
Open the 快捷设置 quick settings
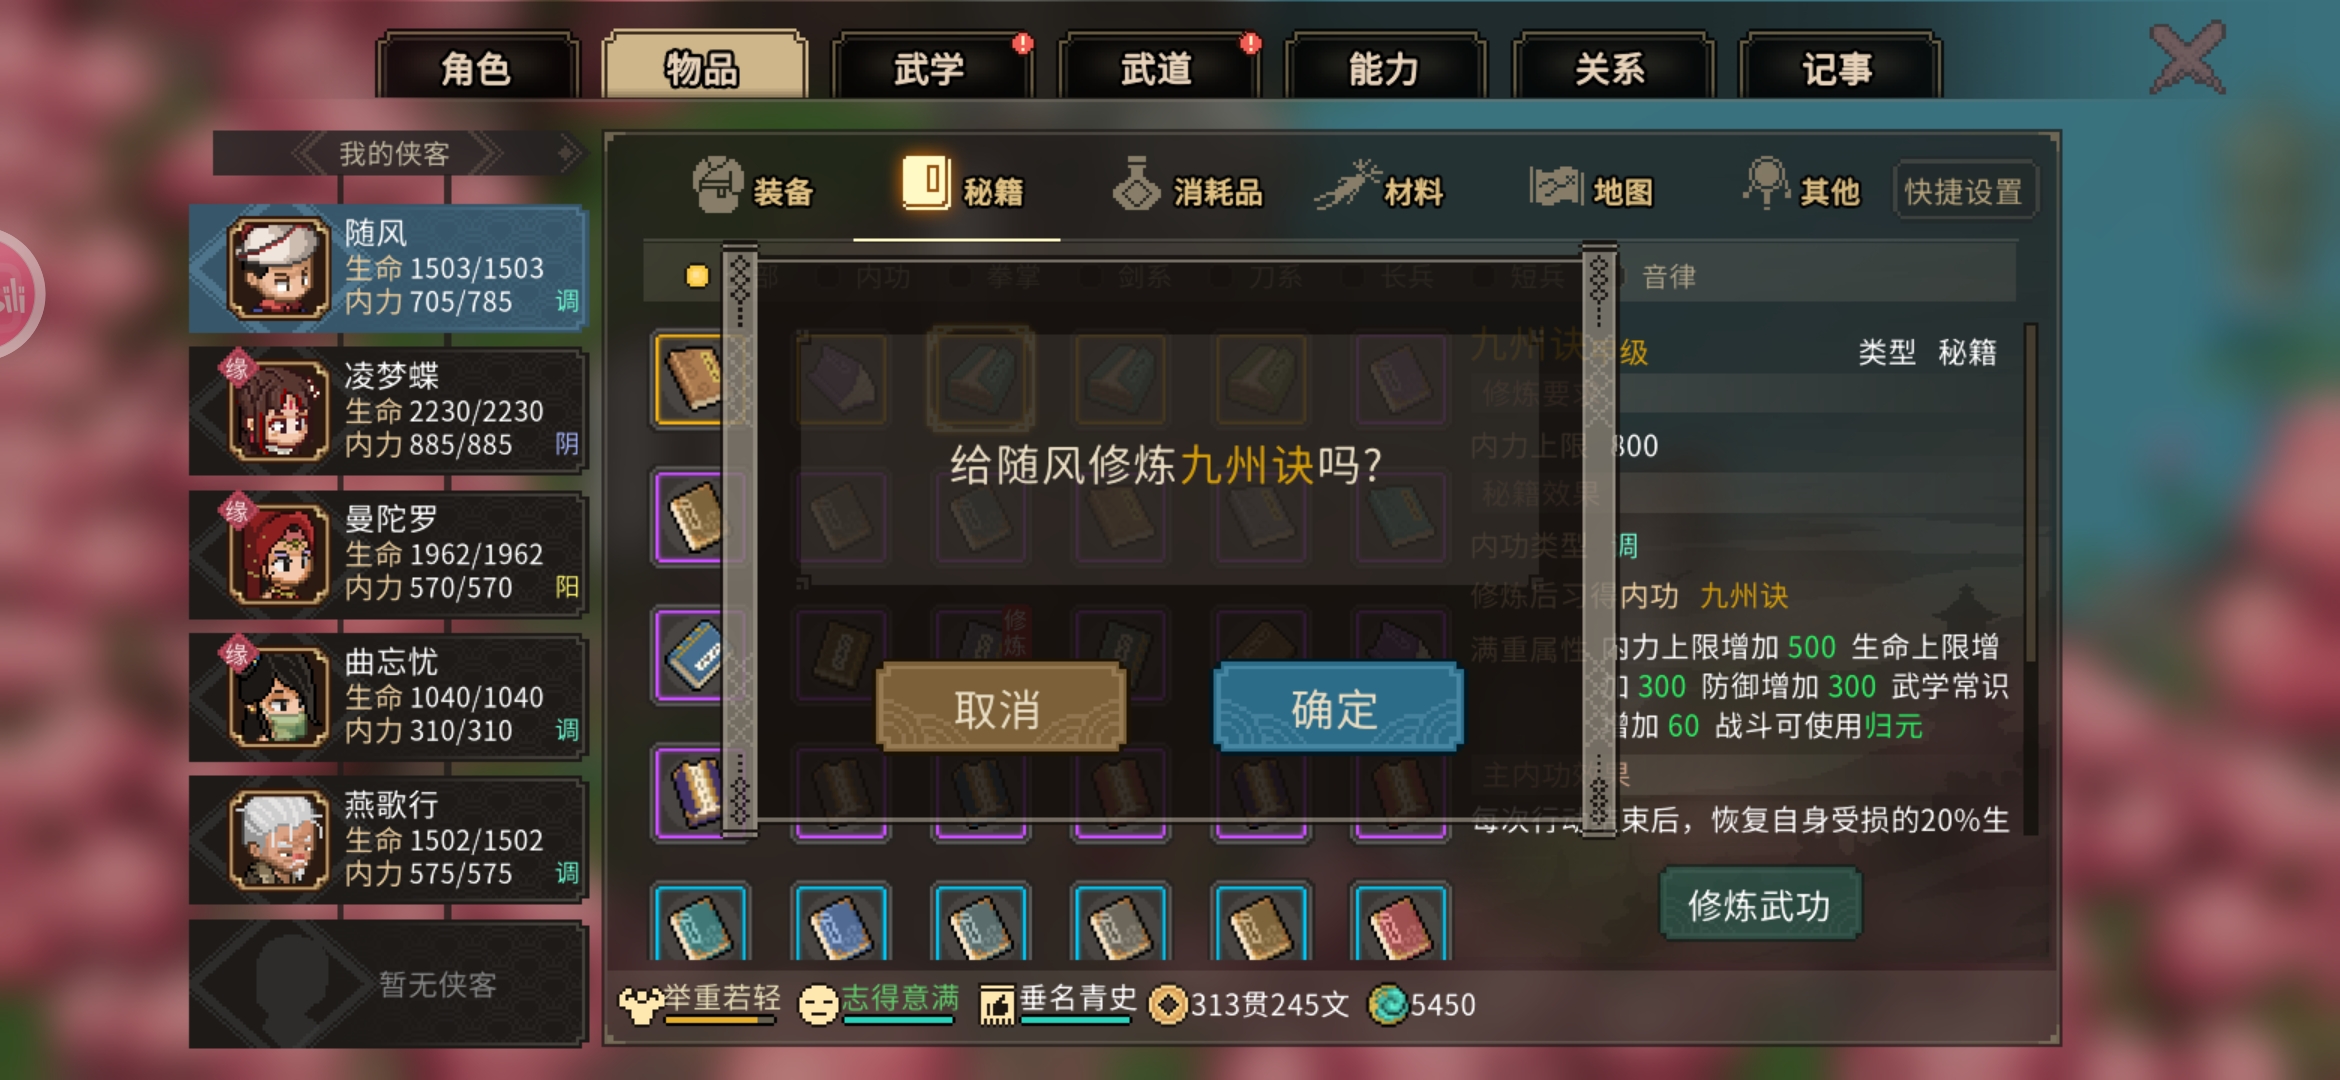[1964, 190]
